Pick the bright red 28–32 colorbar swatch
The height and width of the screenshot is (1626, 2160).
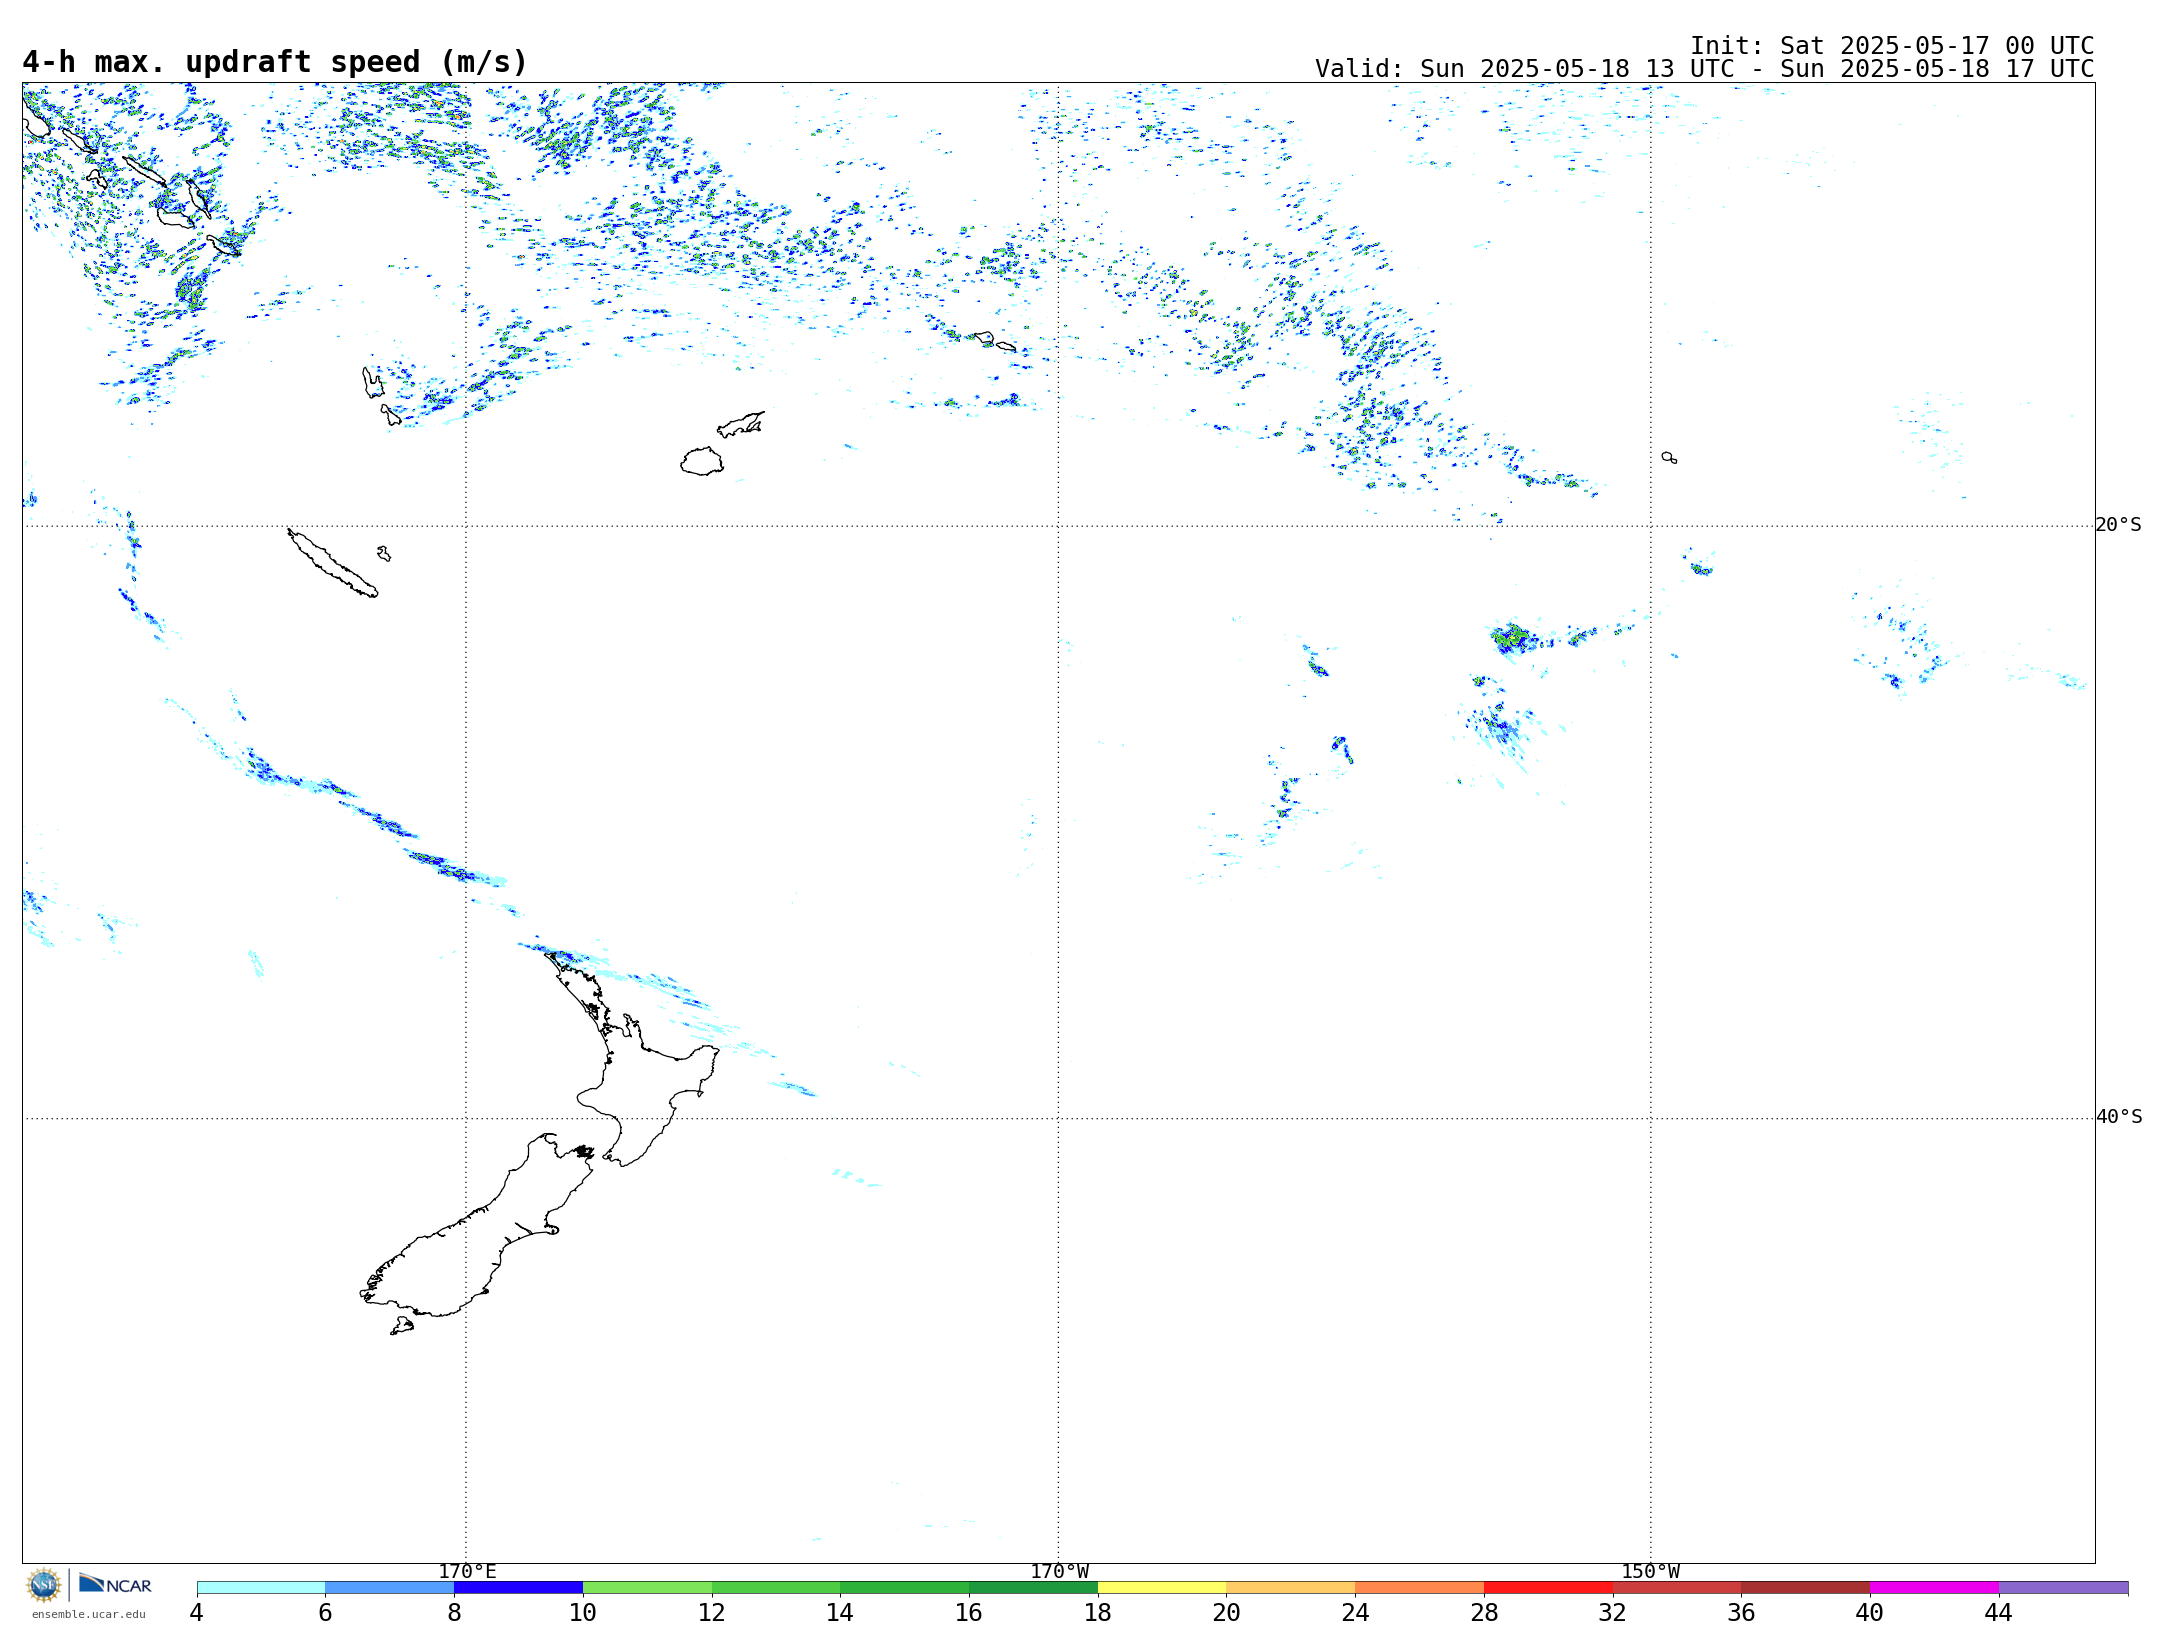point(1548,1587)
